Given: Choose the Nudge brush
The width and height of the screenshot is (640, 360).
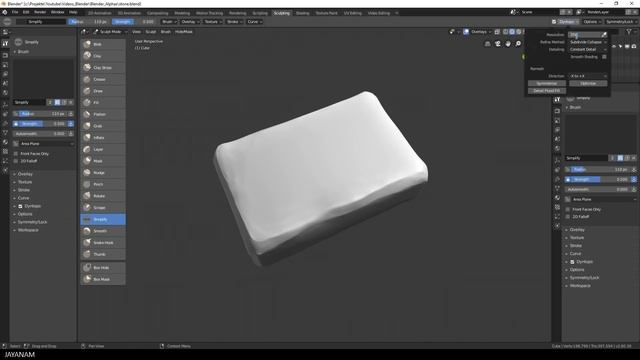Looking at the screenshot, I should (x=103, y=173).
